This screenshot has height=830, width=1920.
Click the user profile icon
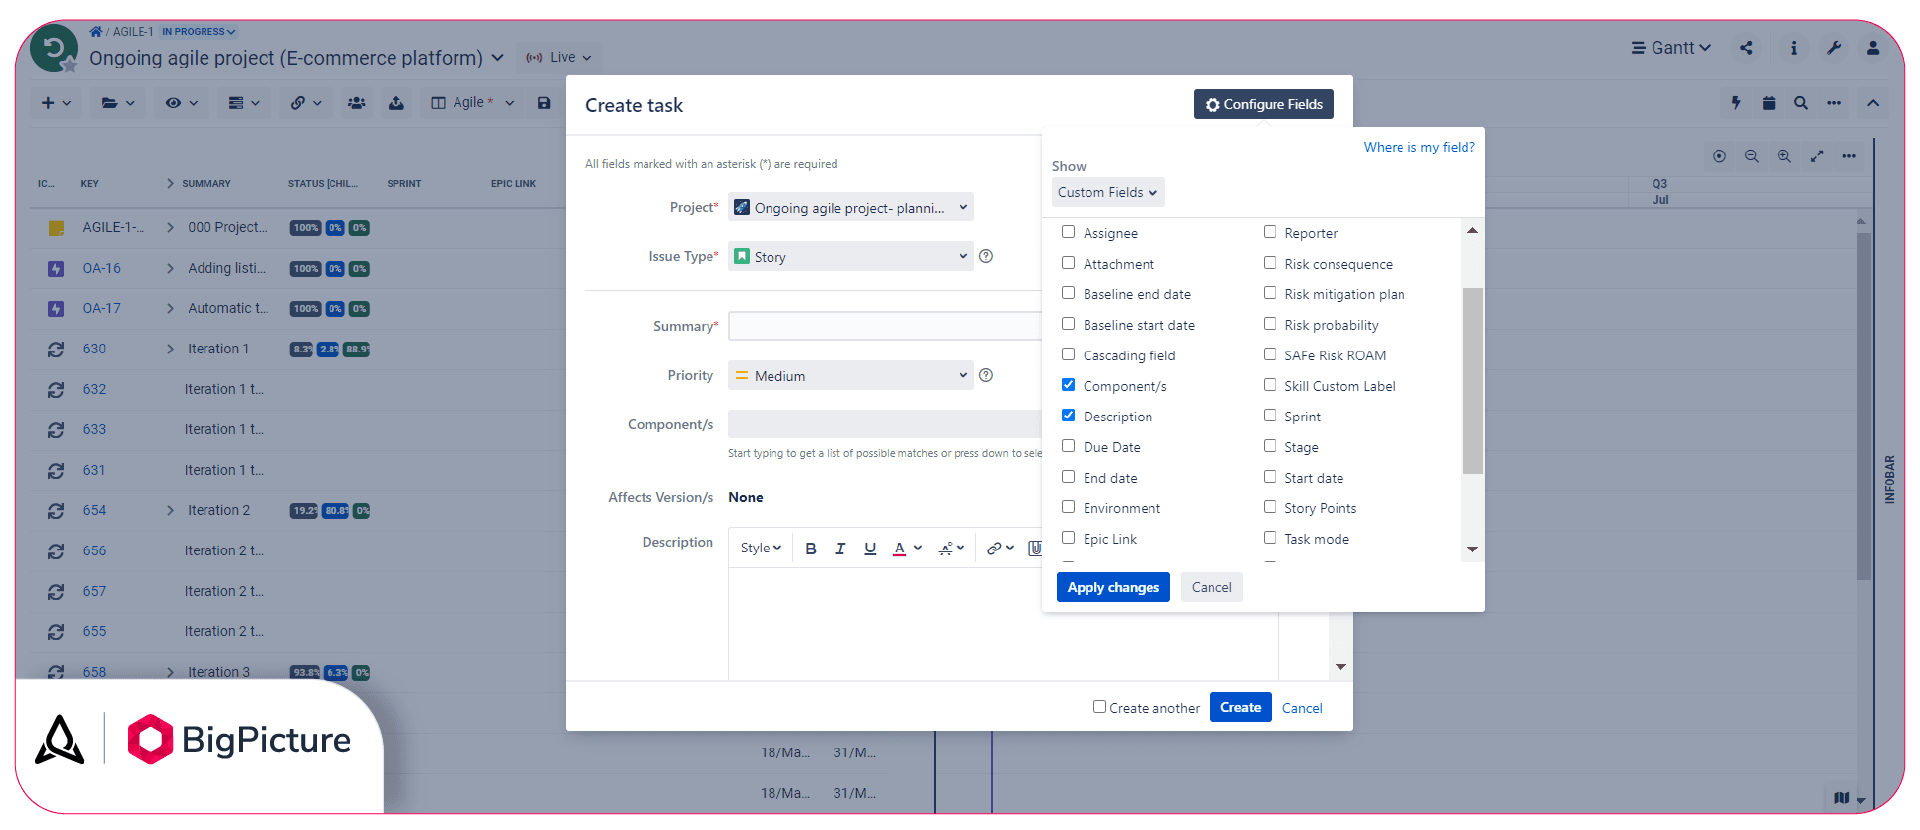[1873, 48]
